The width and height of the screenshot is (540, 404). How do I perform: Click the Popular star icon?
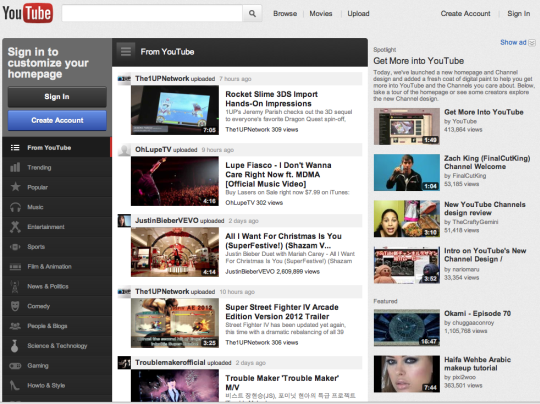click(15, 187)
